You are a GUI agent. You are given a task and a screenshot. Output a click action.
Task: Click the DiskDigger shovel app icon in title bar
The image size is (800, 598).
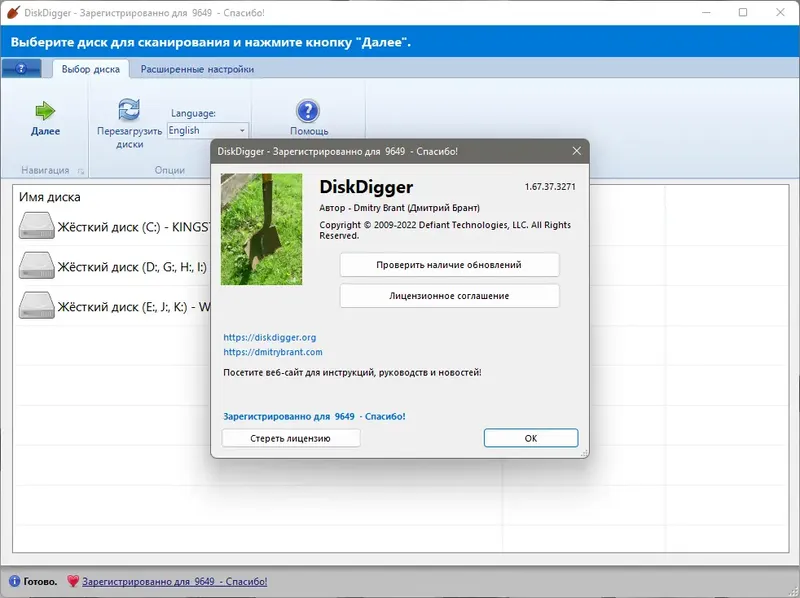tap(13, 12)
